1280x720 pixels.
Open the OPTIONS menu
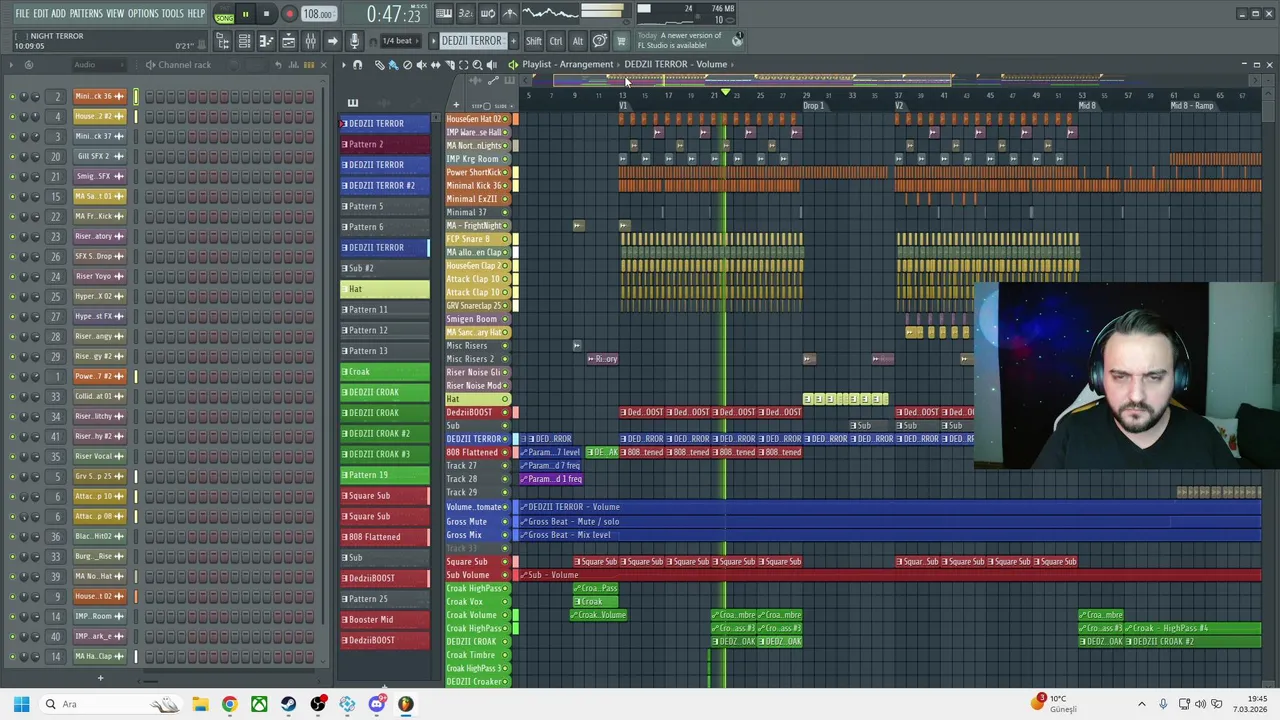point(143,14)
